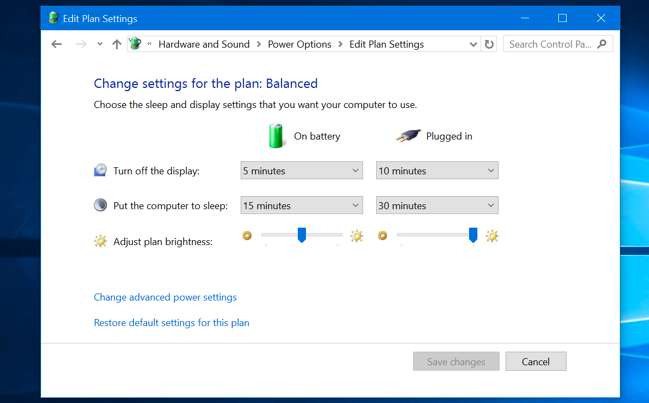Click the Control Panel address bar icon

[136, 45]
